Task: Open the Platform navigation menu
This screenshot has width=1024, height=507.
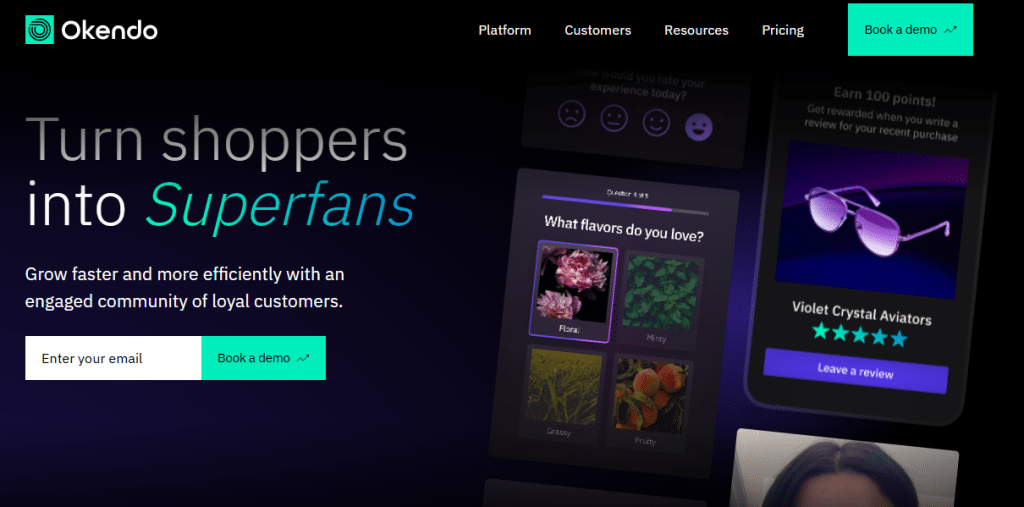Action: coord(505,30)
